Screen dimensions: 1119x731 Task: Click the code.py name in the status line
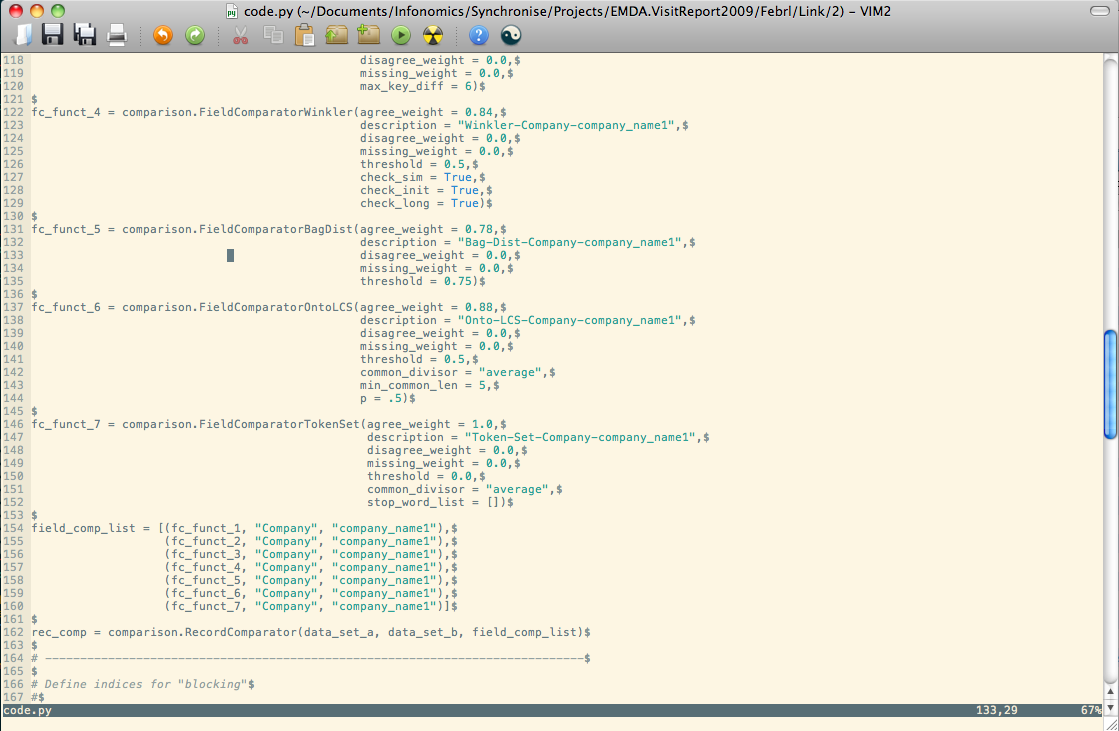click(27, 710)
